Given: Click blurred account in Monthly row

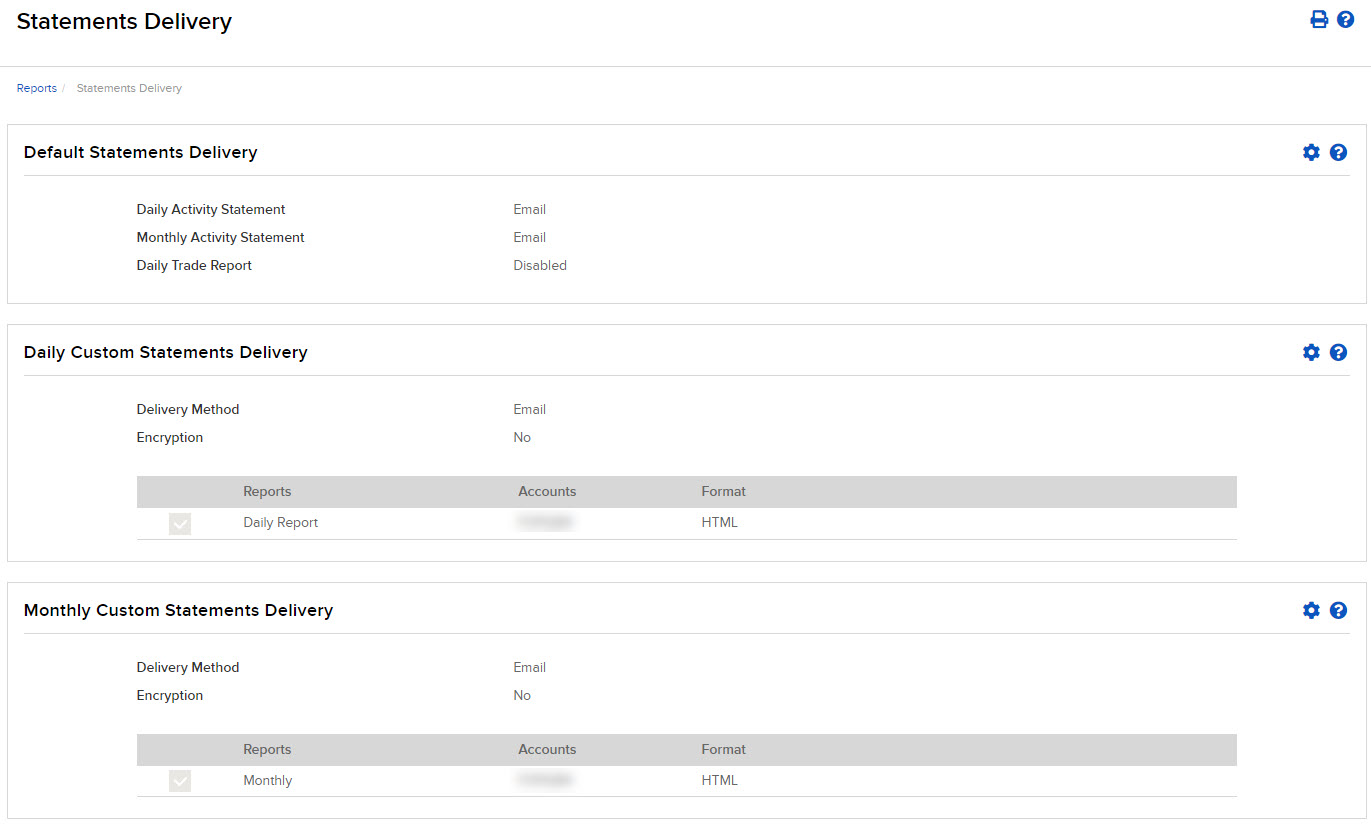Looking at the screenshot, I should click(x=546, y=780).
